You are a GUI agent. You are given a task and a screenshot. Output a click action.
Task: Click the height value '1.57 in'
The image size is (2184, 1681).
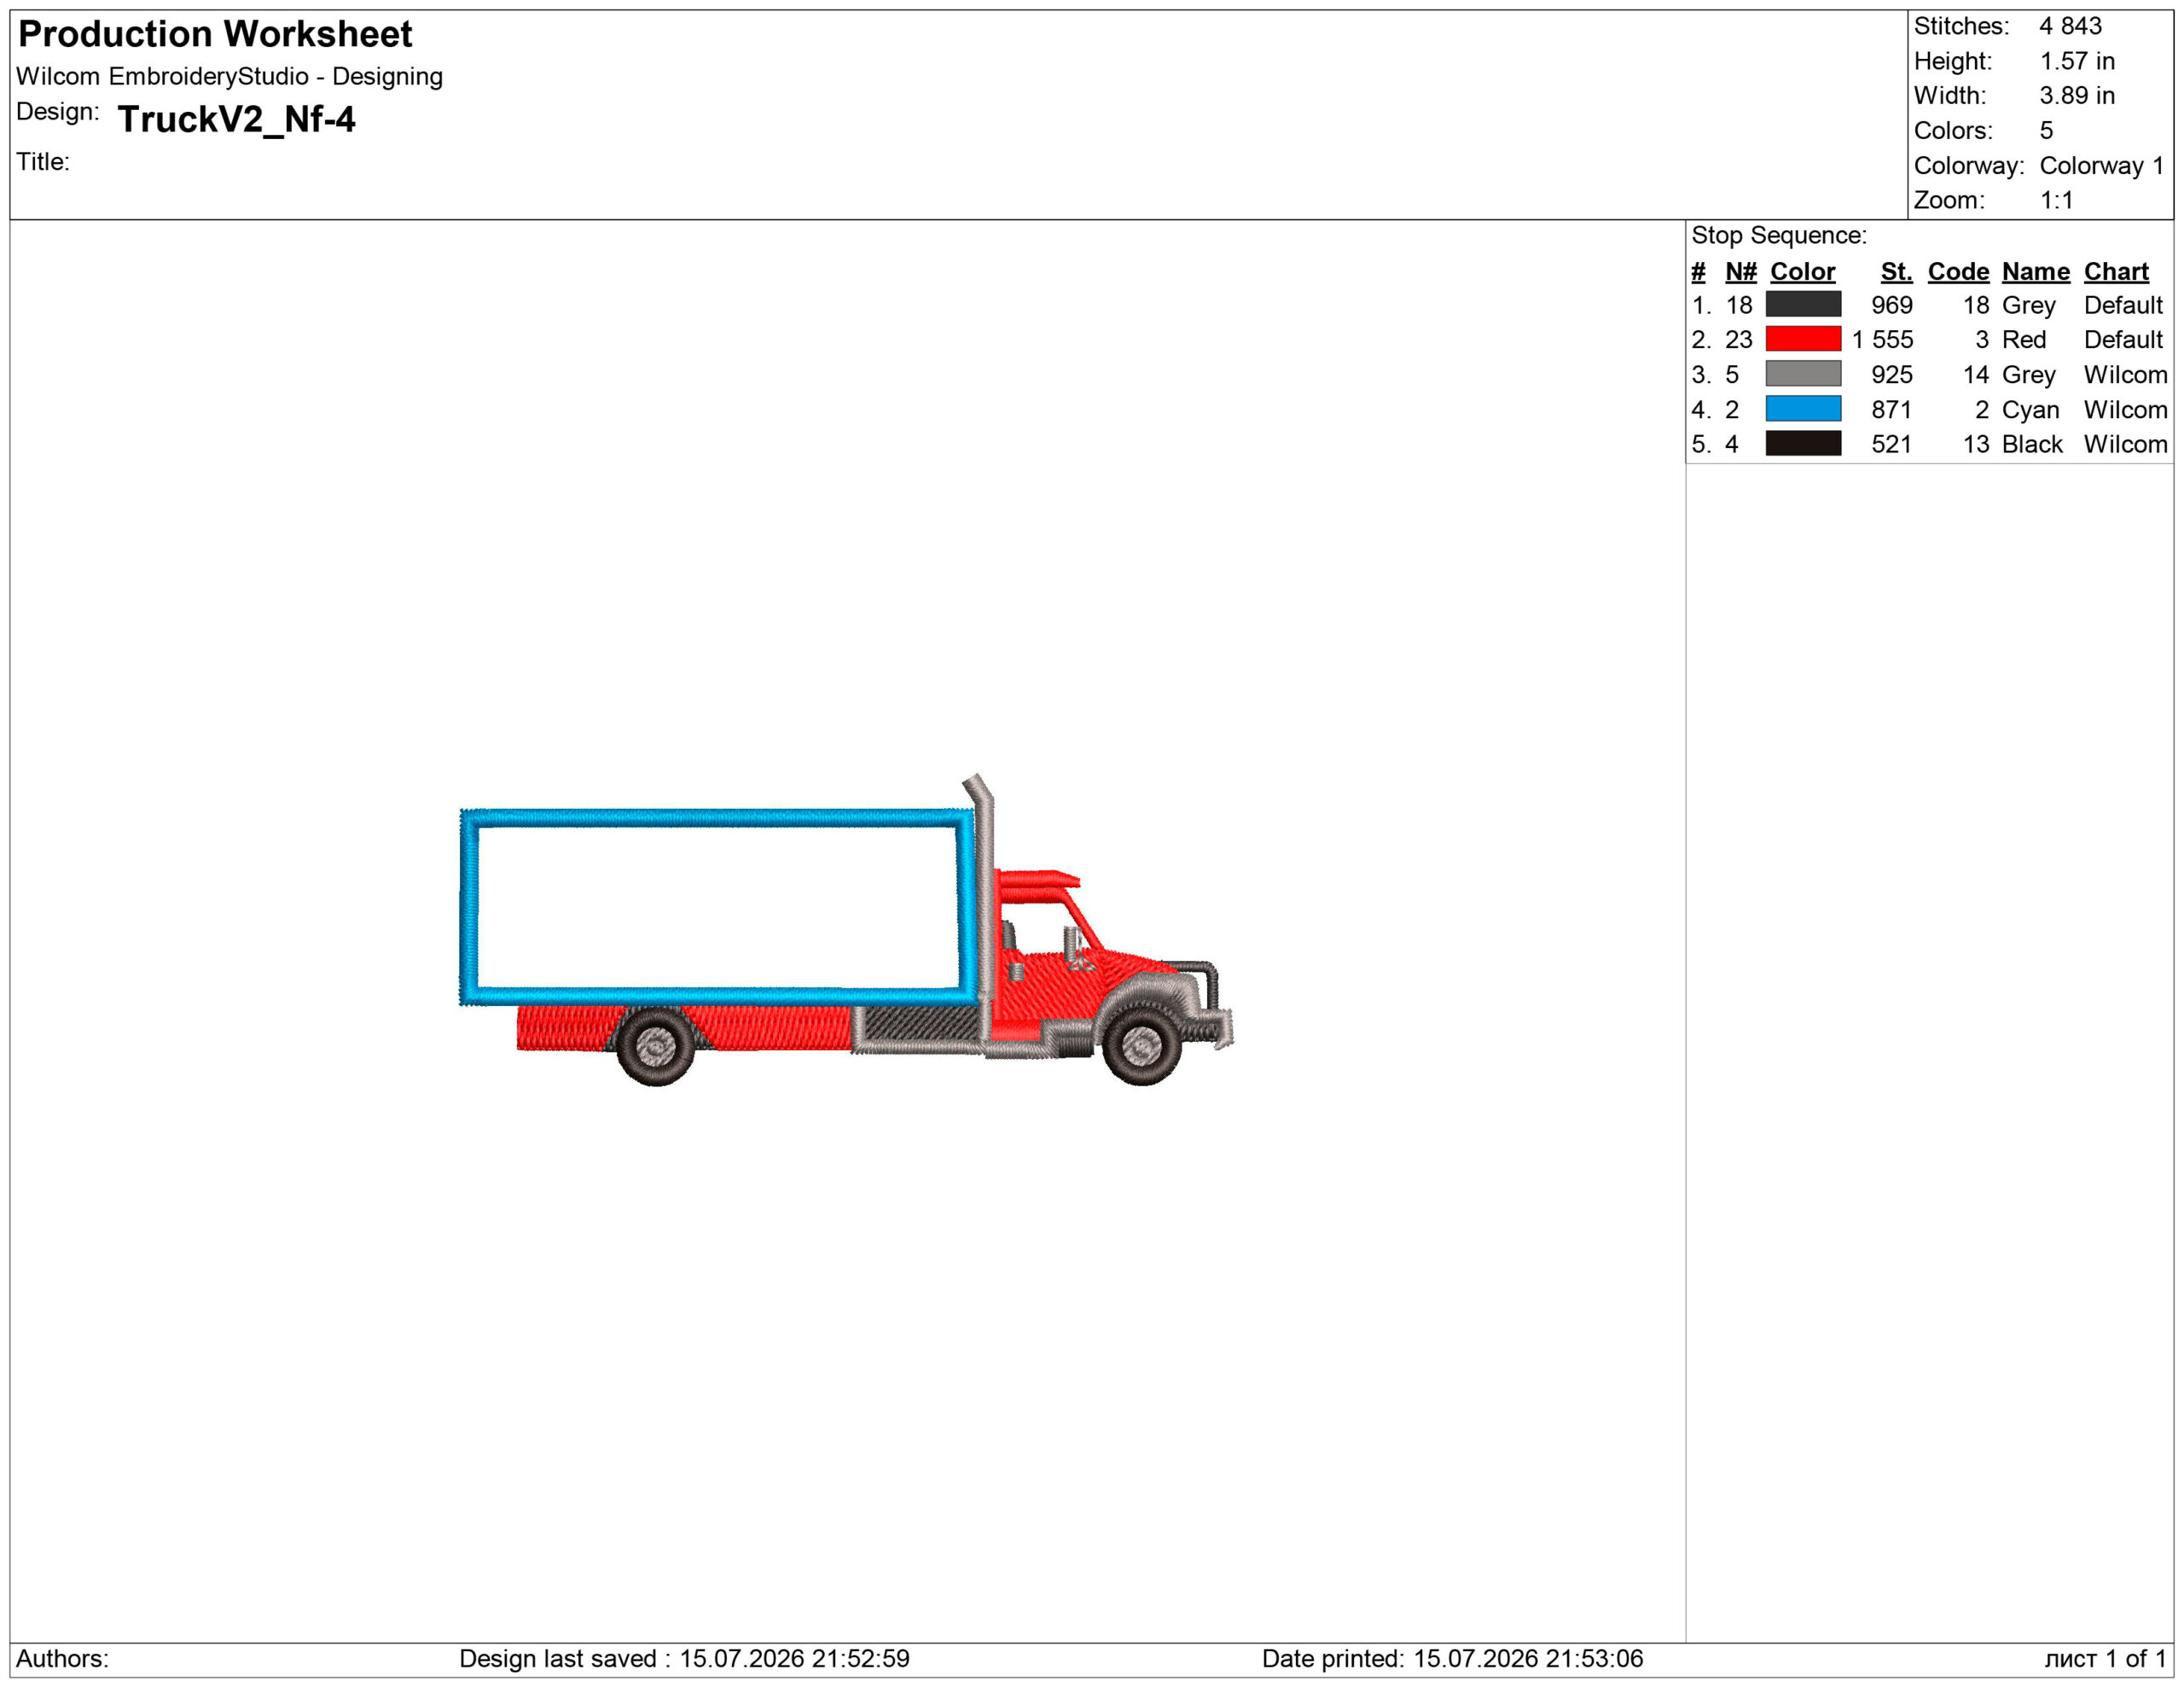pyautogui.click(x=2078, y=61)
